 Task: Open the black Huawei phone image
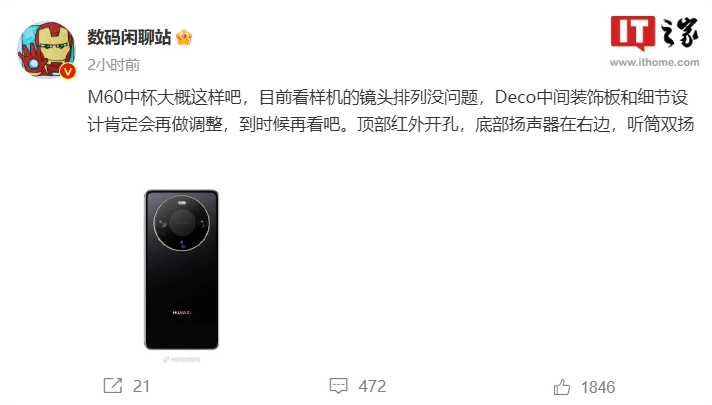pos(181,270)
